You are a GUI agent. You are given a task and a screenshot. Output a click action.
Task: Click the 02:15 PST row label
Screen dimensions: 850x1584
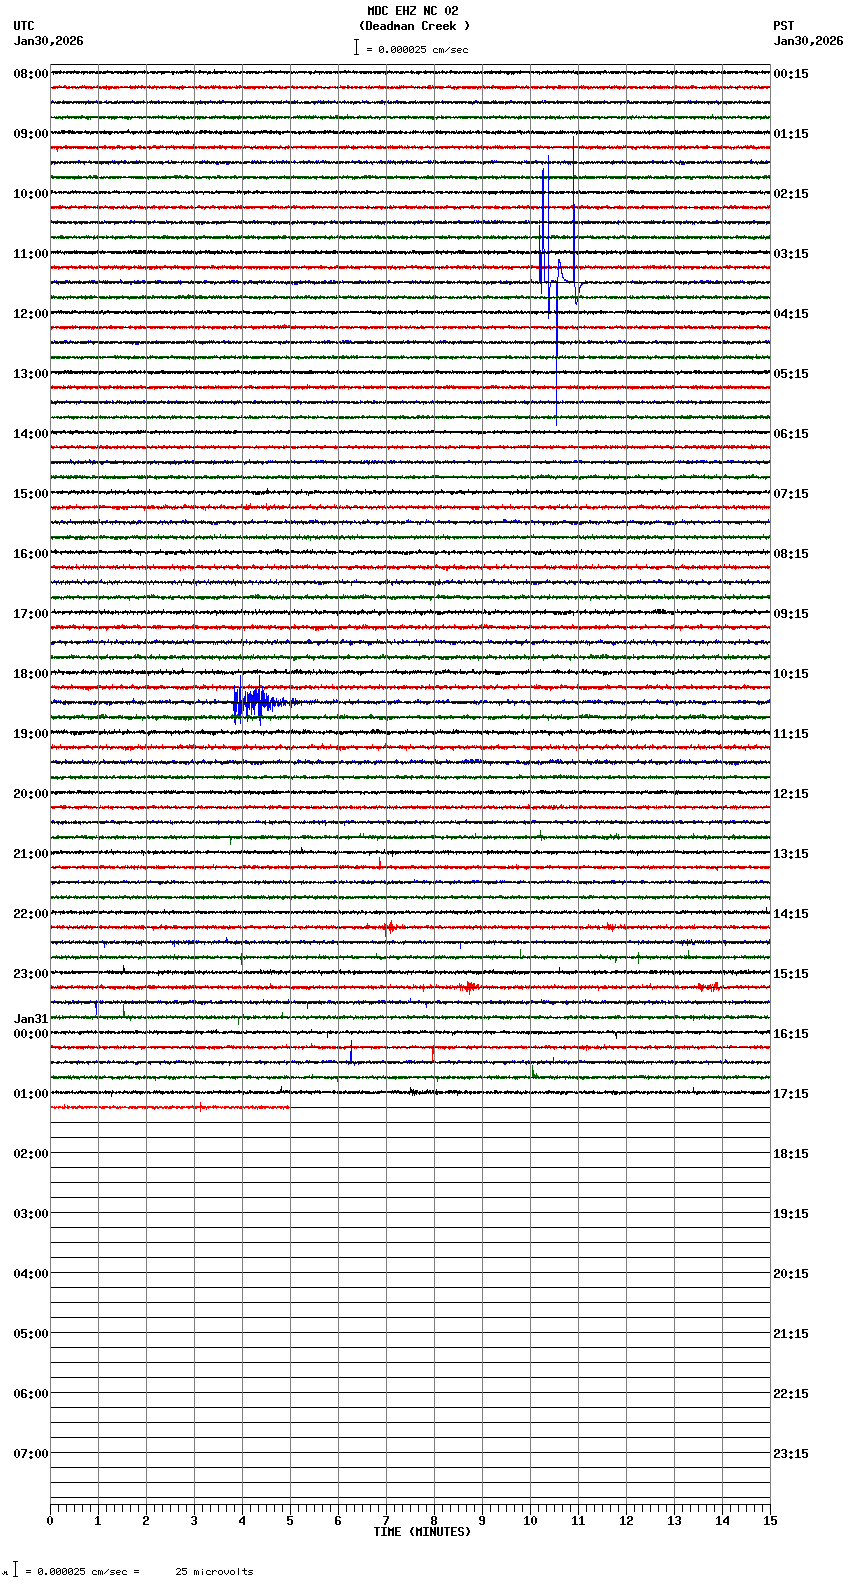(x=791, y=194)
